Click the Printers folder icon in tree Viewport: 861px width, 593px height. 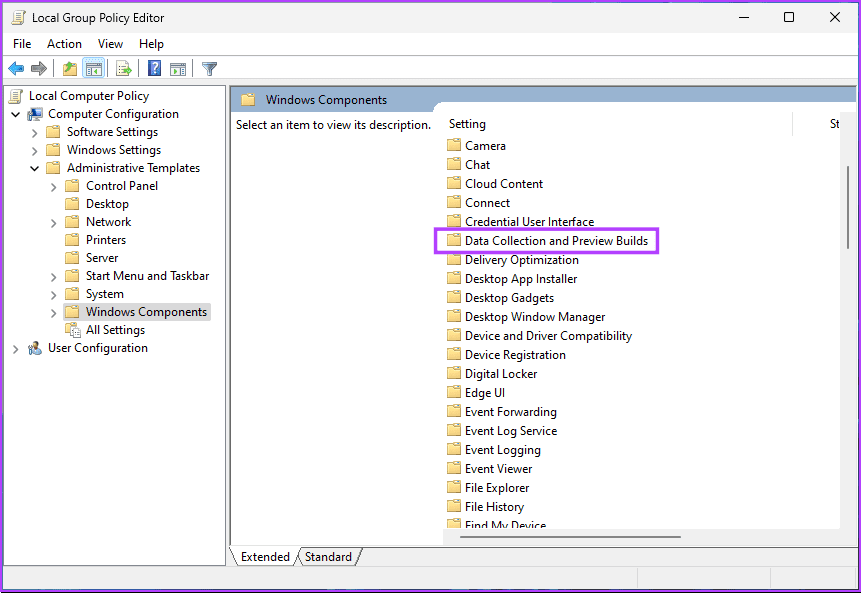coord(72,239)
